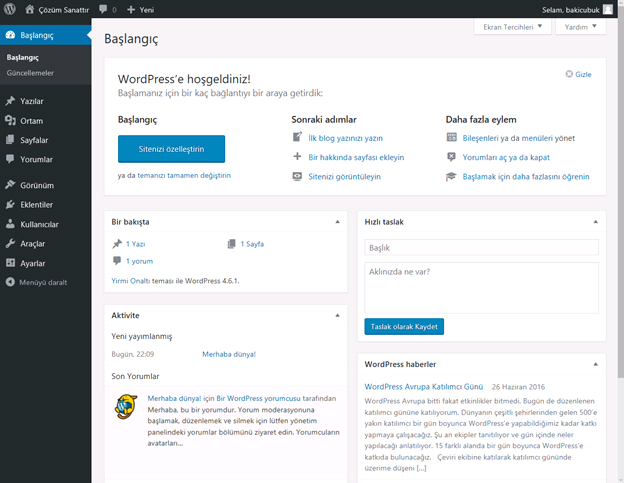Click the Sayfalar pages icon
624x483 pixels.
tap(10, 140)
